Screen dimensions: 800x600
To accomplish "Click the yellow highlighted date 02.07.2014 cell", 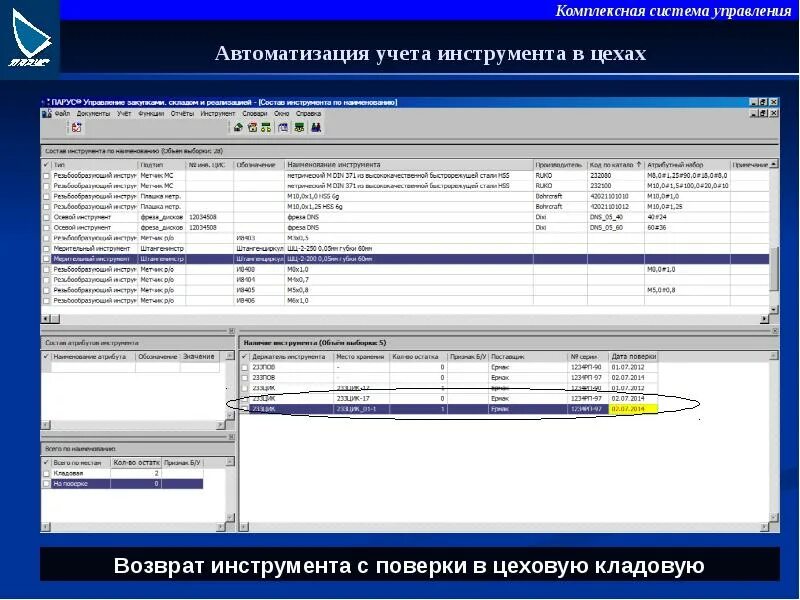I will coord(633,409).
